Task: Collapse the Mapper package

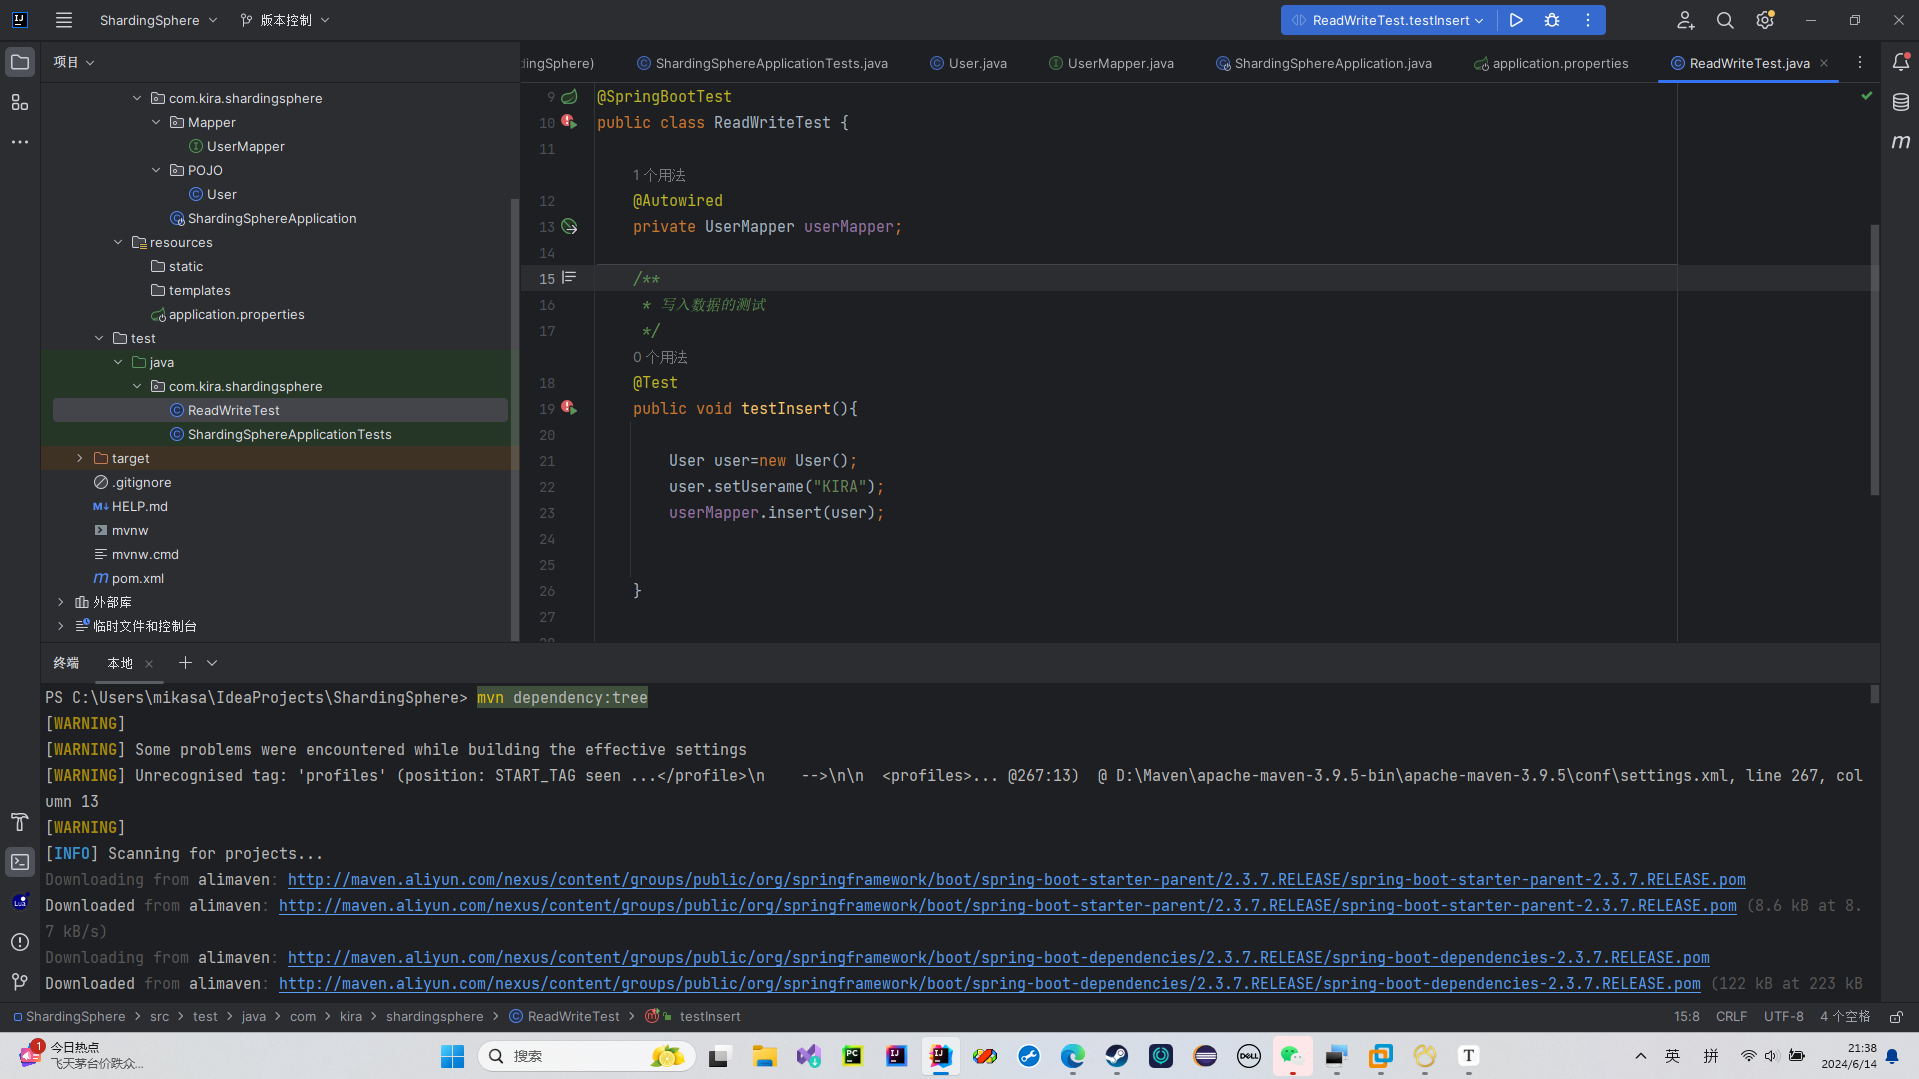Action: point(156,122)
